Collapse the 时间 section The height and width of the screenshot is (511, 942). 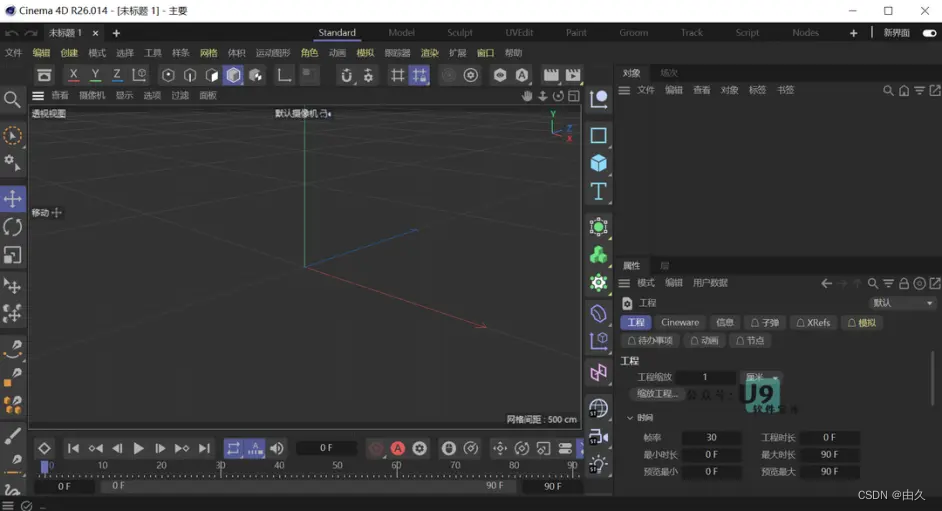tap(630, 418)
